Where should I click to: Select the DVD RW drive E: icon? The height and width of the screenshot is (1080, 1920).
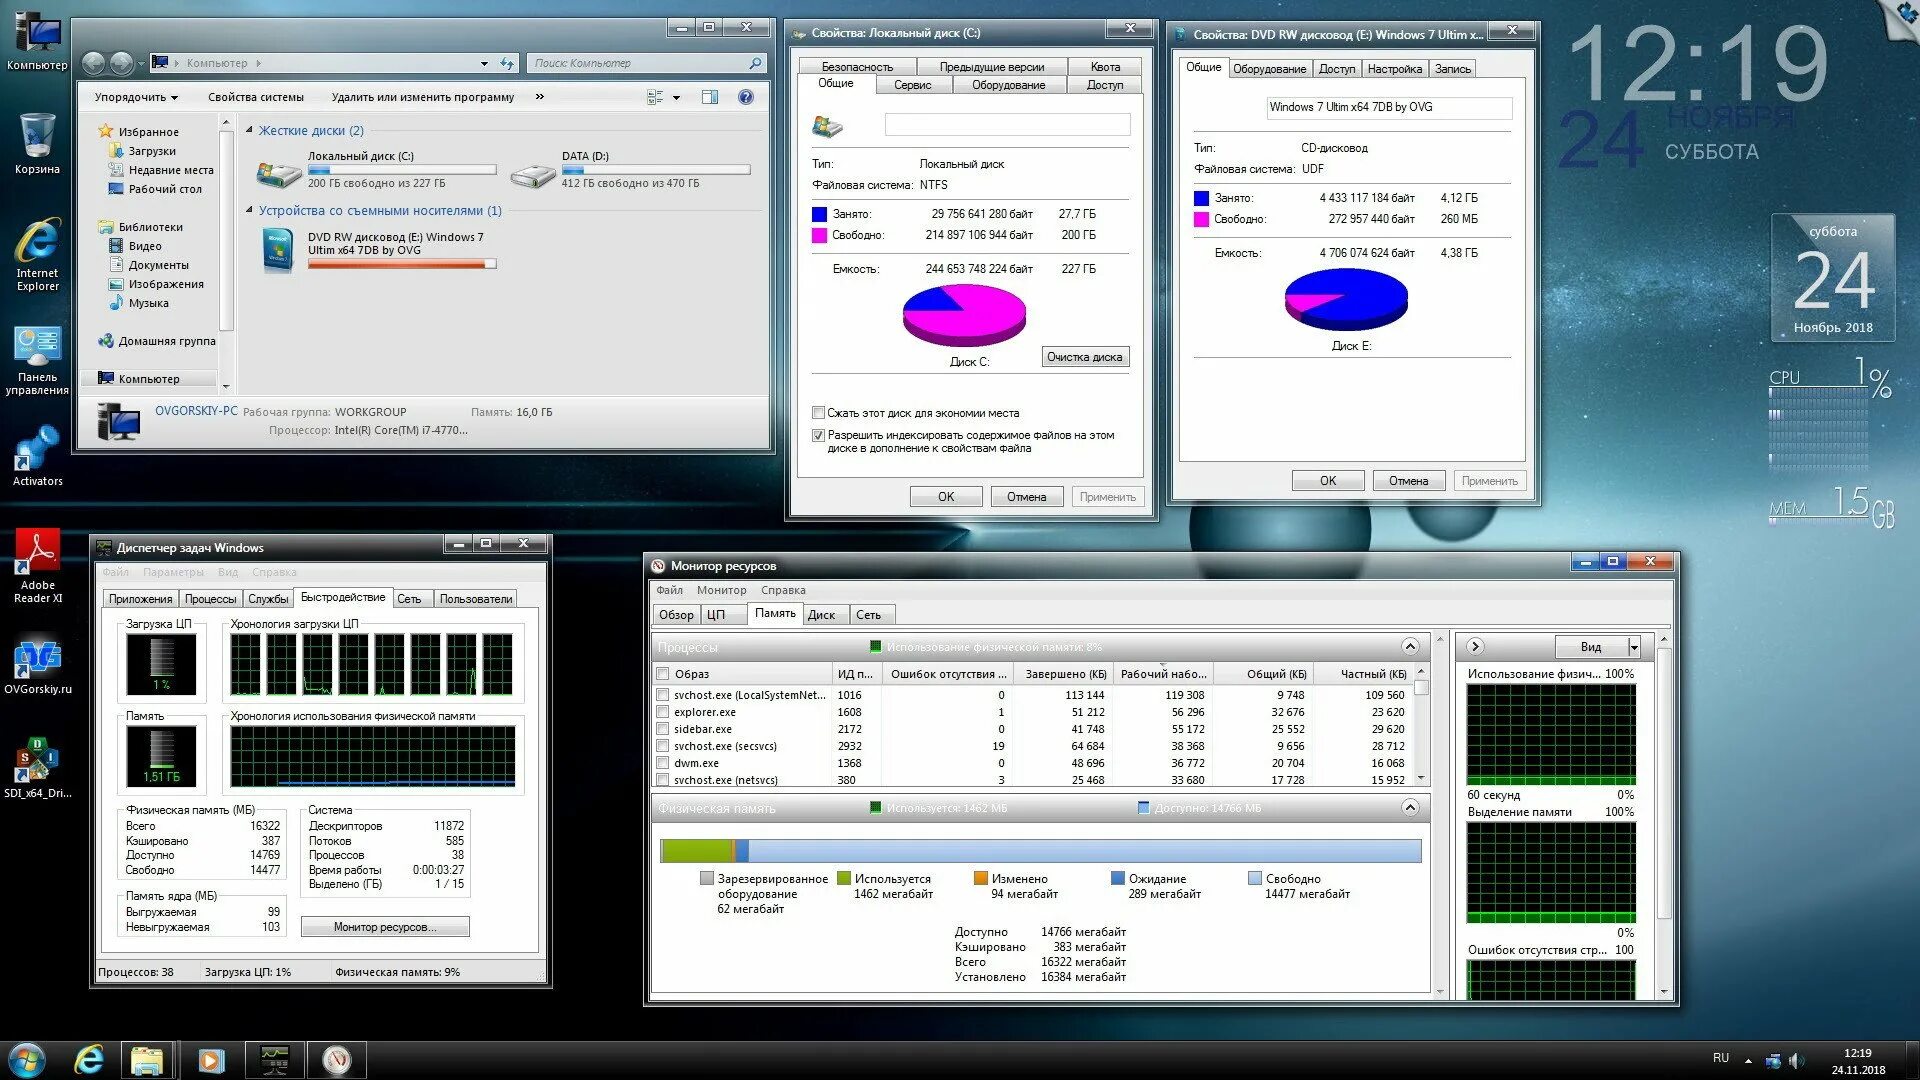click(278, 250)
